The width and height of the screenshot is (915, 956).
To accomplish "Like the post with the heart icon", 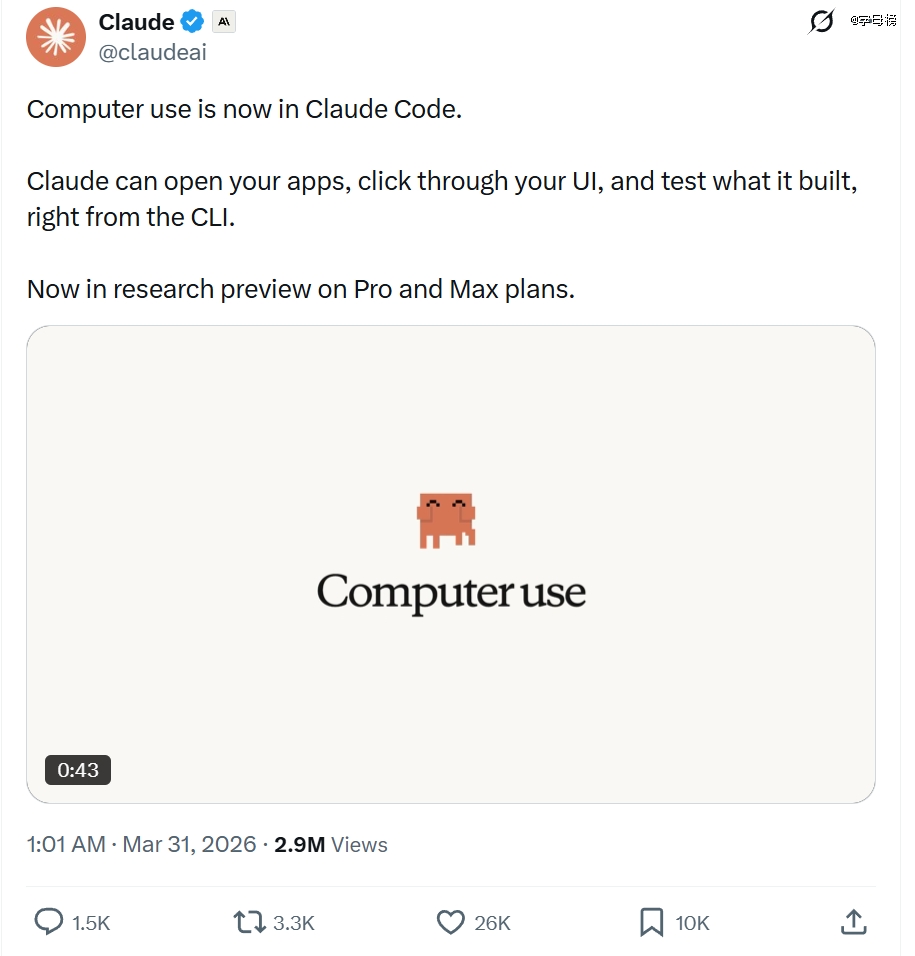I will [452, 922].
